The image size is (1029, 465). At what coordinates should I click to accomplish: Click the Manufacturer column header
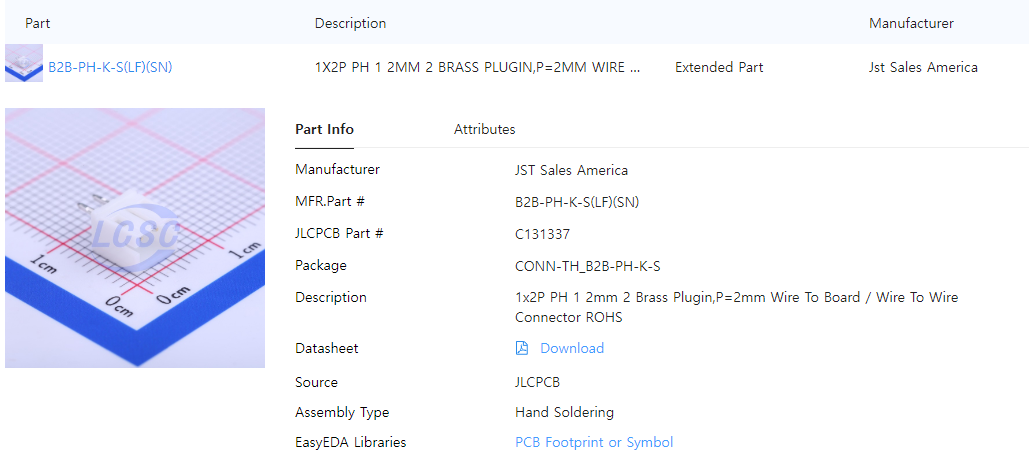911,23
